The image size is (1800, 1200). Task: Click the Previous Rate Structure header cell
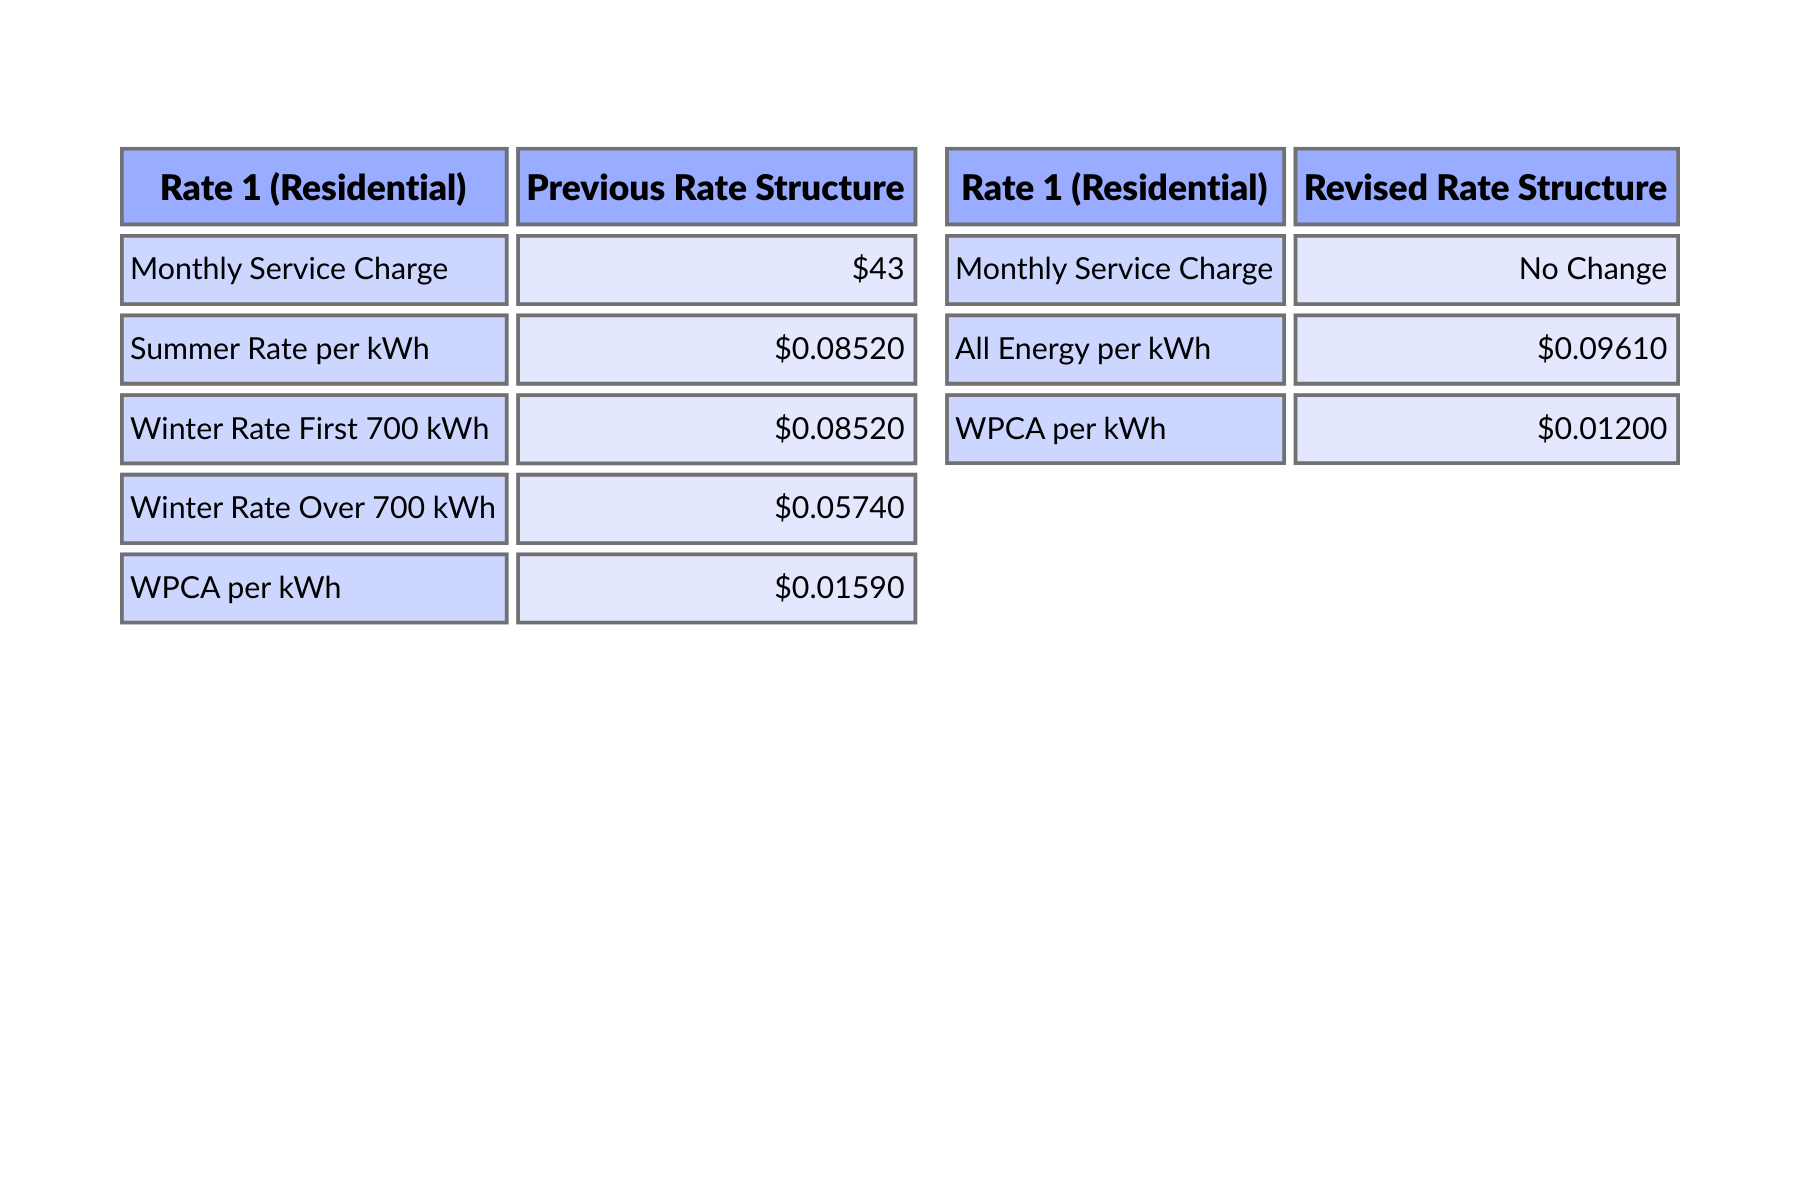pos(715,188)
